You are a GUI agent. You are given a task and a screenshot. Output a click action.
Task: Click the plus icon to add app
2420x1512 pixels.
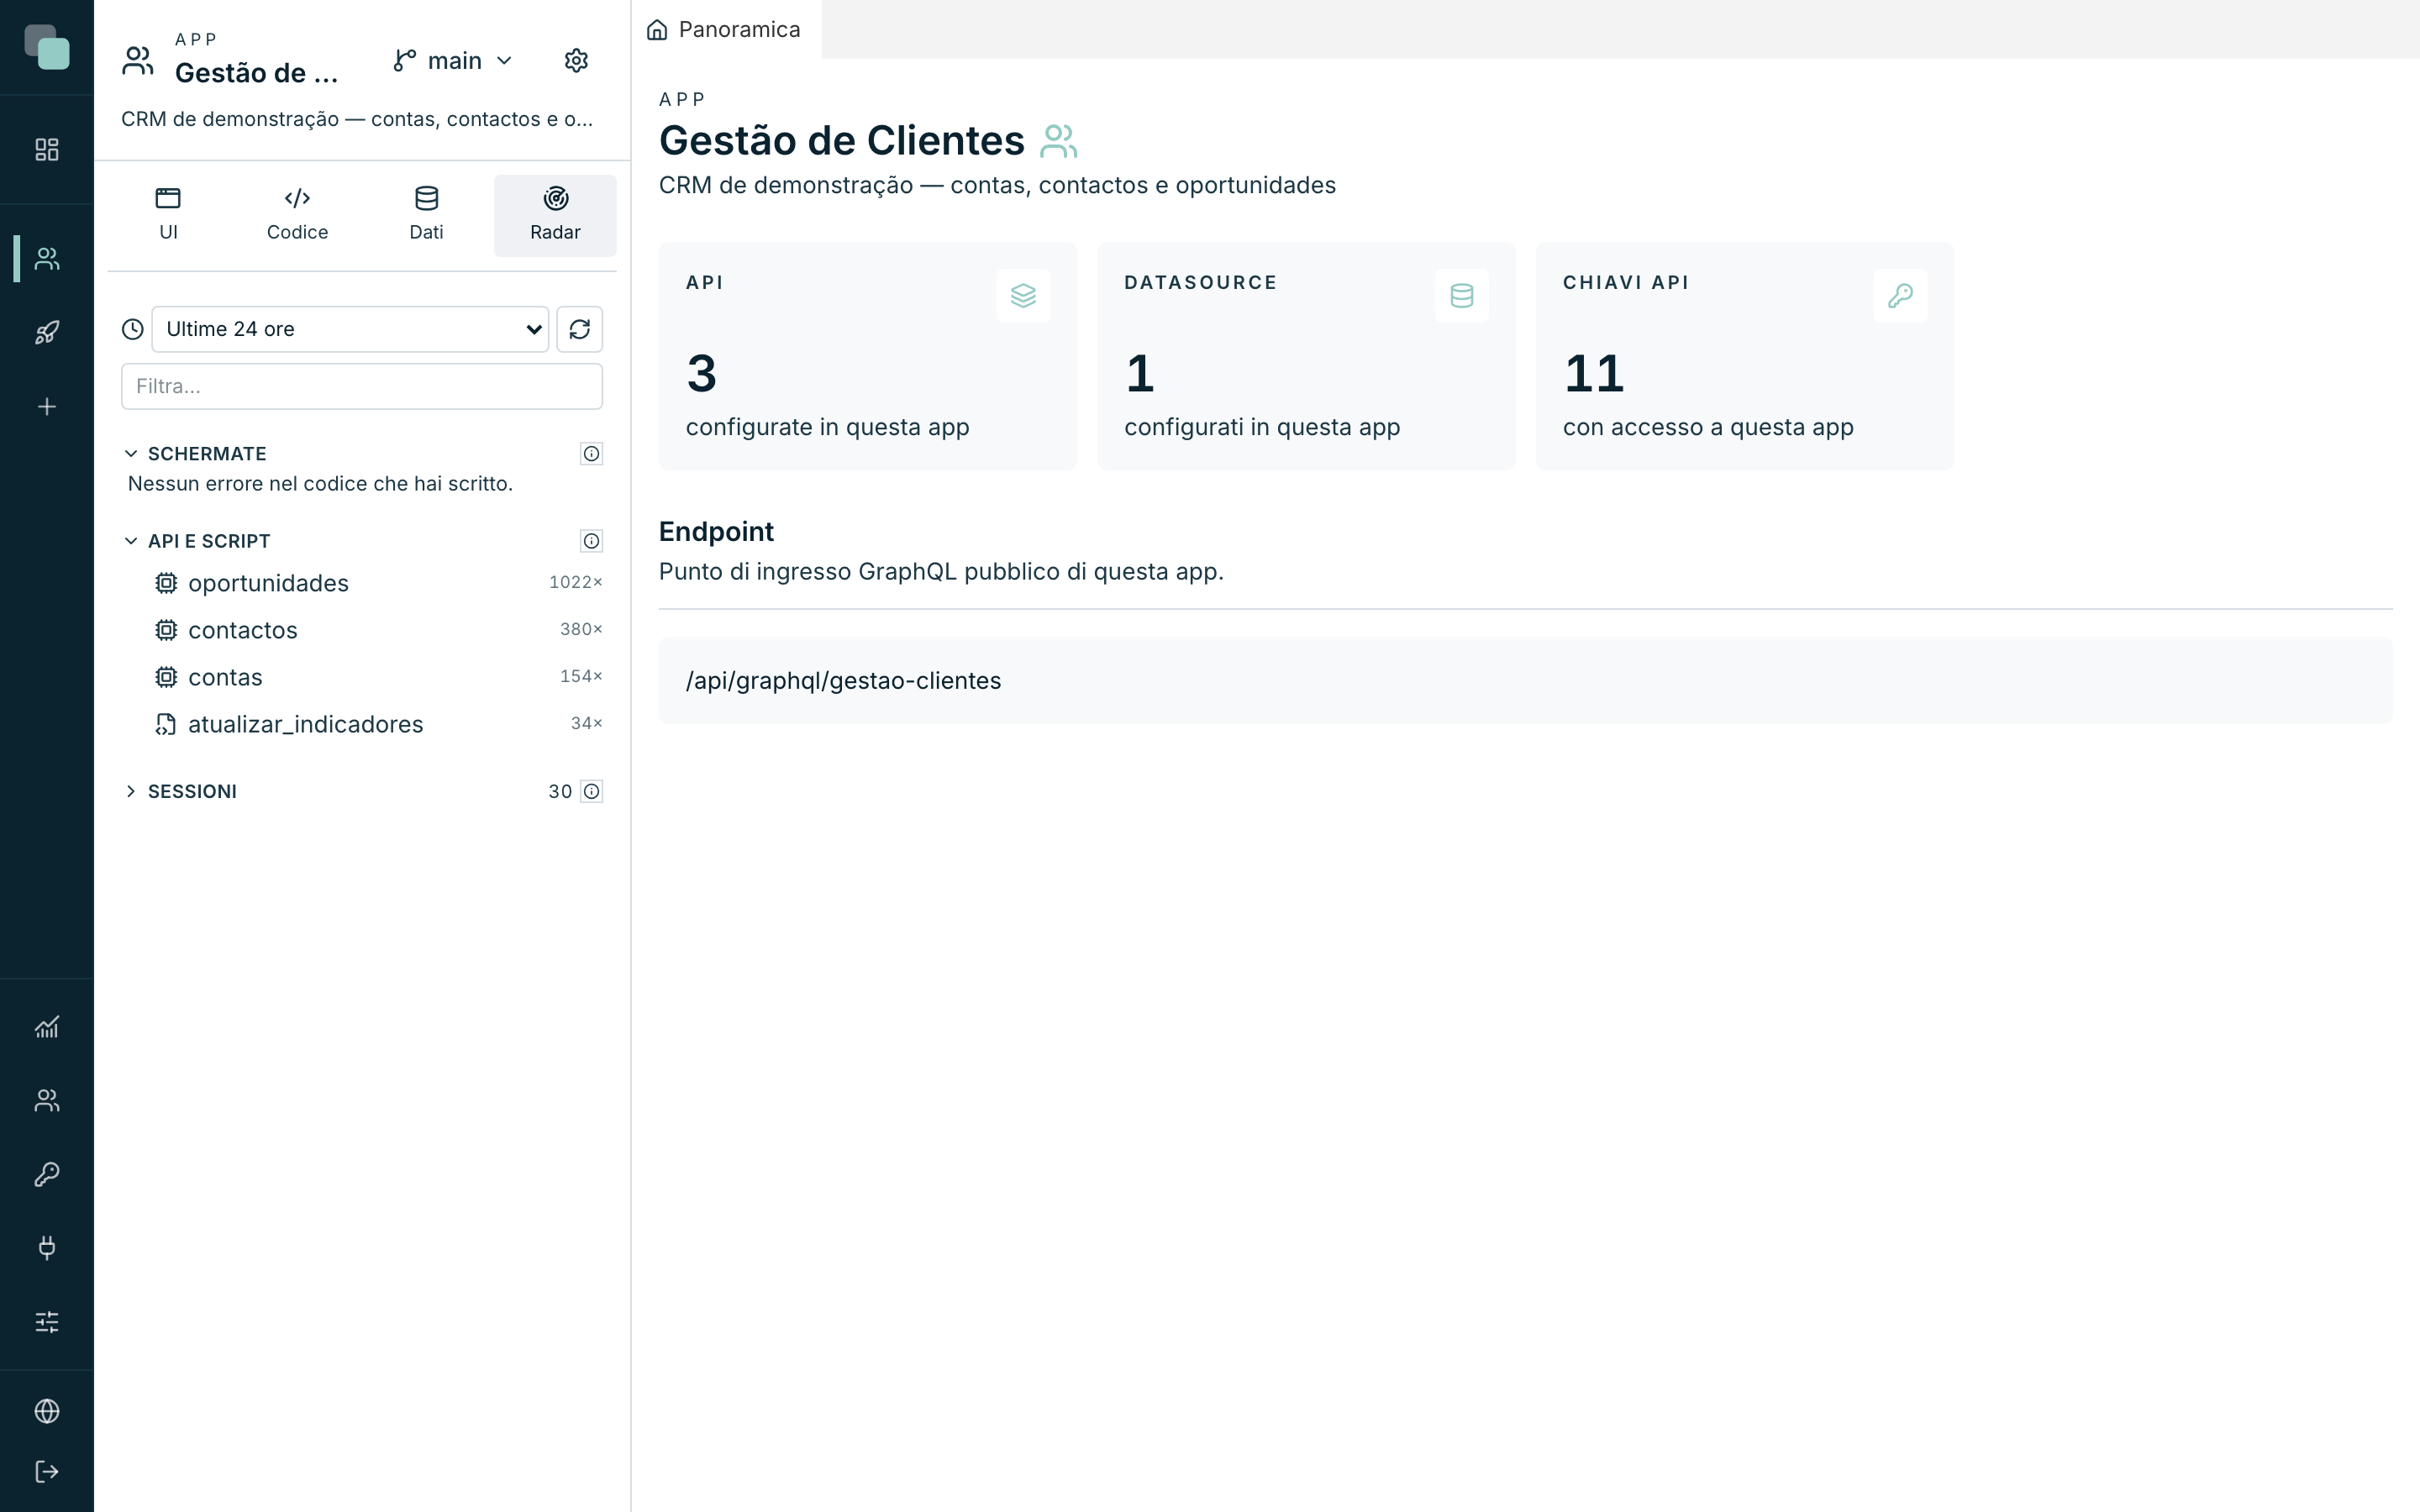pos(47,406)
